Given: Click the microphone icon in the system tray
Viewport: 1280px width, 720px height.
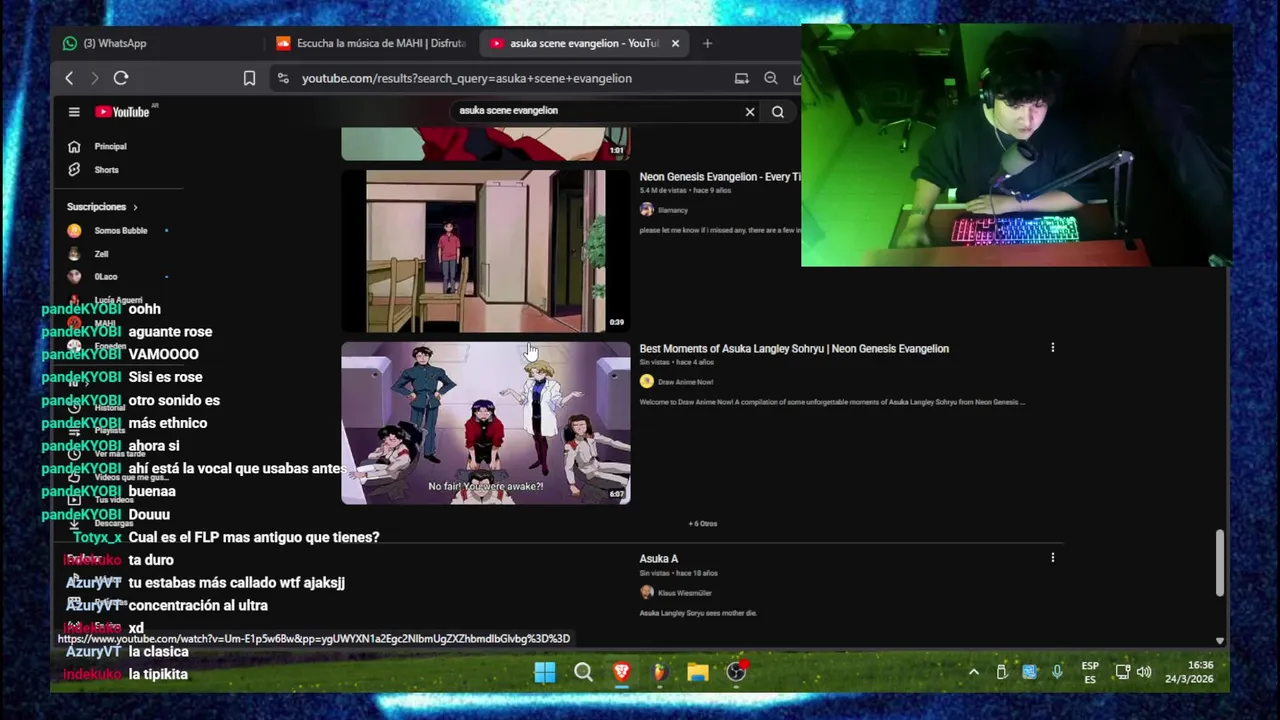Looking at the screenshot, I should click(x=1057, y=672).
